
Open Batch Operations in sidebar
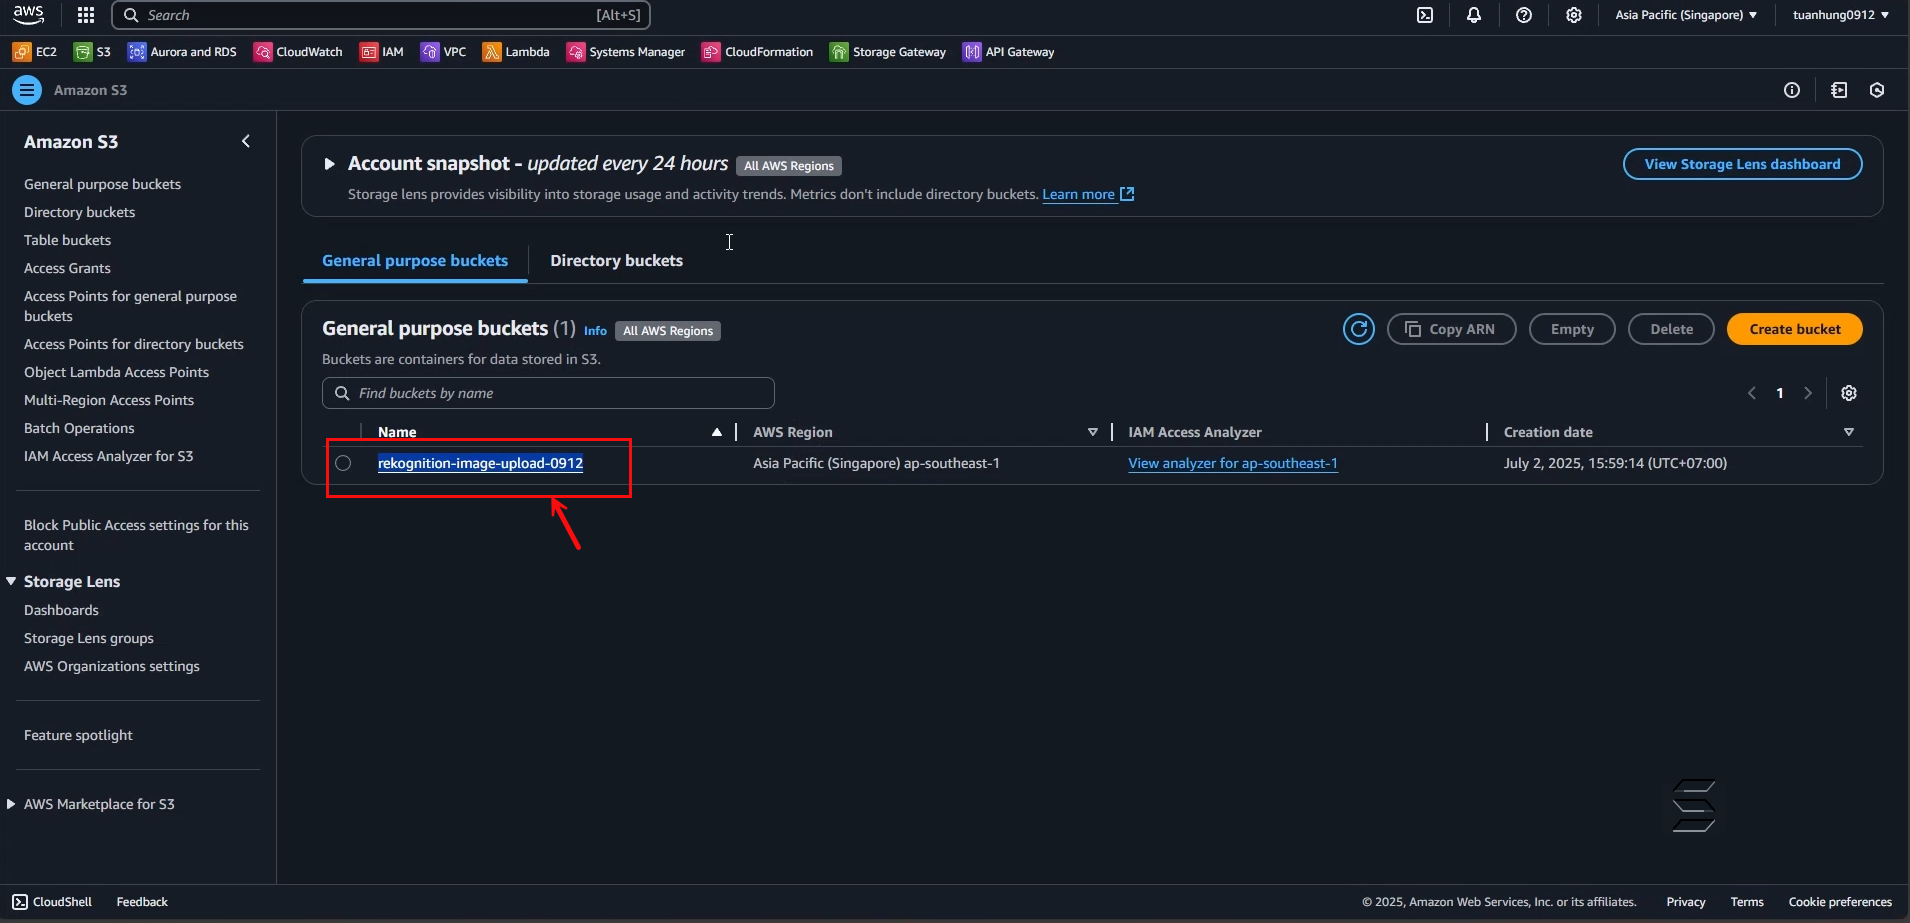click(x=79, y=428)
